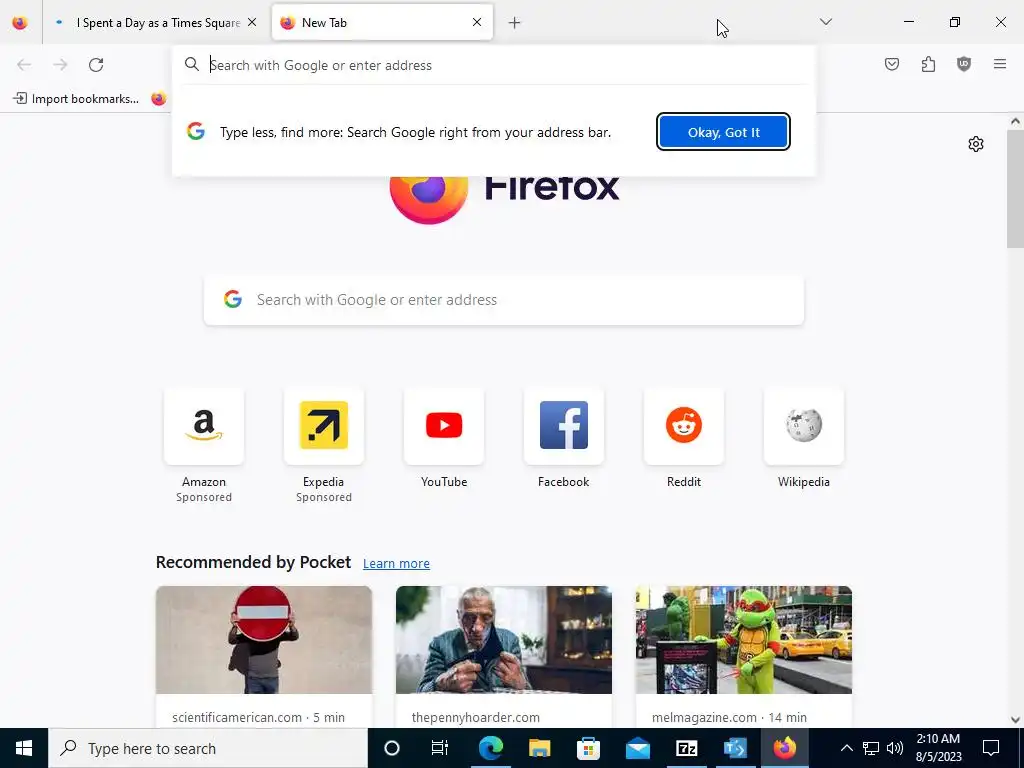This screenshot has width=1024, height=768.
Task: Select the New Tab tab
Action: tap(382, 22)
